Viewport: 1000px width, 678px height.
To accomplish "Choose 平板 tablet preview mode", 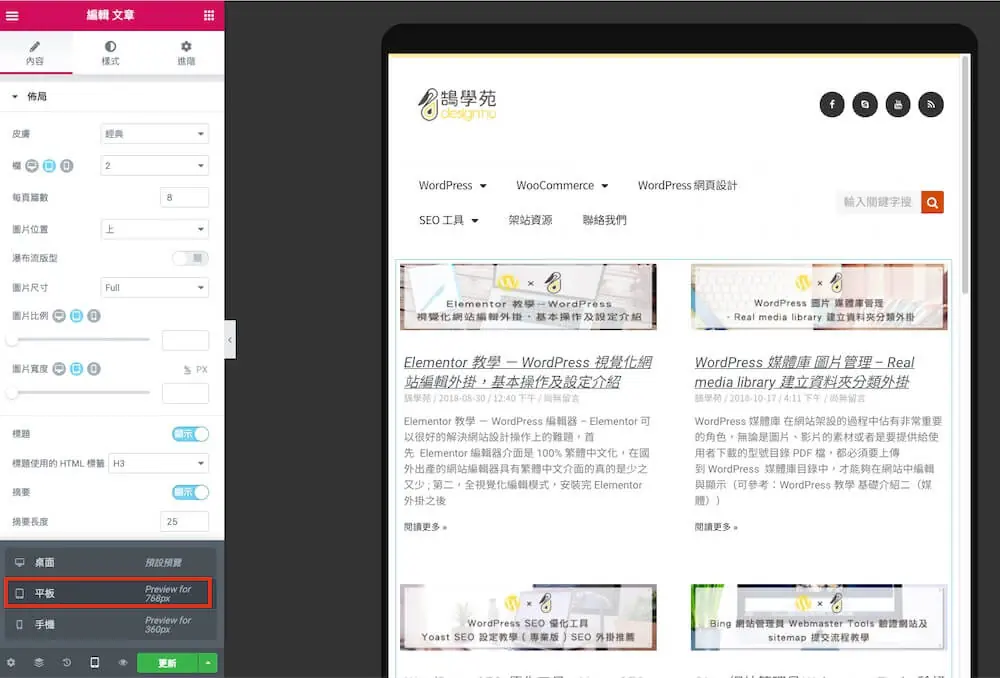I will (x=109, y=593).
